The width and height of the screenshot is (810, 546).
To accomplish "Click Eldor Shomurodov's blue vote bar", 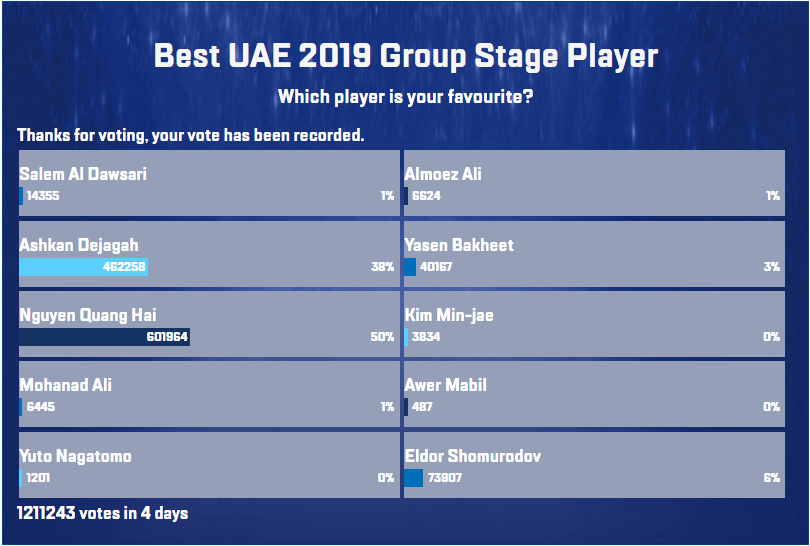I will point(413,478).
